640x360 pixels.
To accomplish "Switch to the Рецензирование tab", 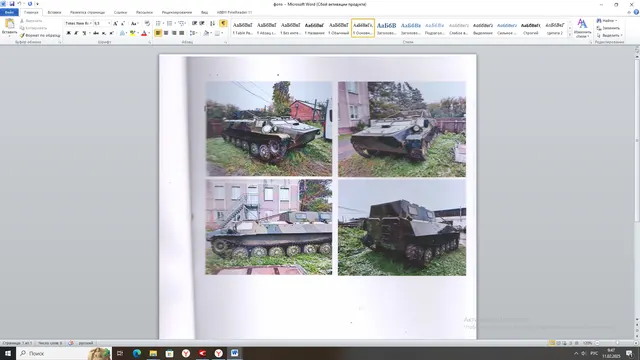I will point(177,12).
